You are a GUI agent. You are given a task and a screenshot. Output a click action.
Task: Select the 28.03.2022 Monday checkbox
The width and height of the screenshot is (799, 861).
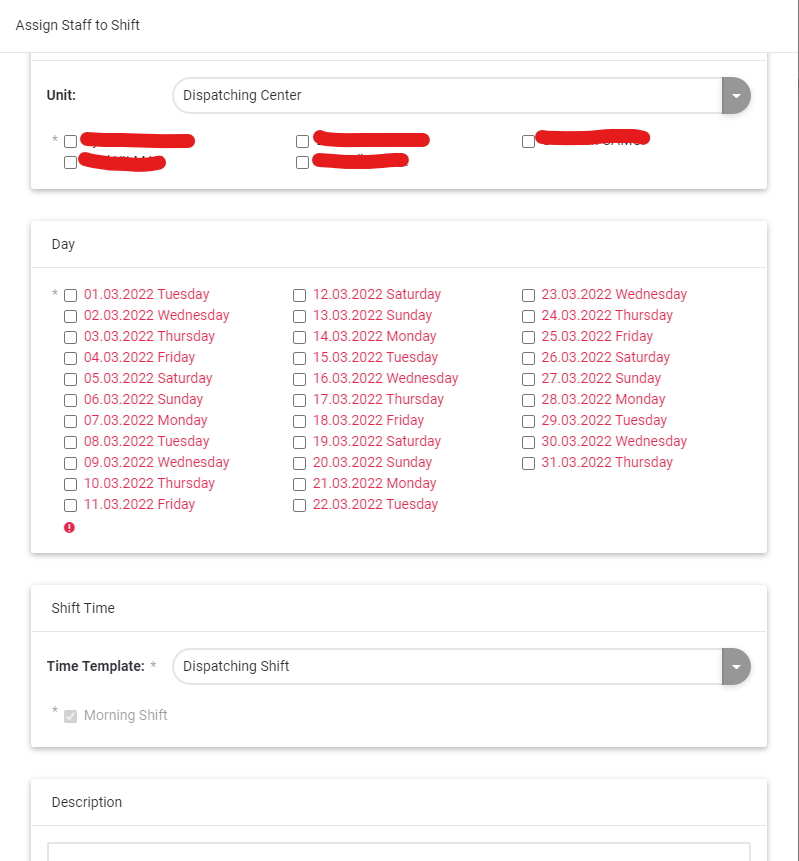tap(528, 400)
